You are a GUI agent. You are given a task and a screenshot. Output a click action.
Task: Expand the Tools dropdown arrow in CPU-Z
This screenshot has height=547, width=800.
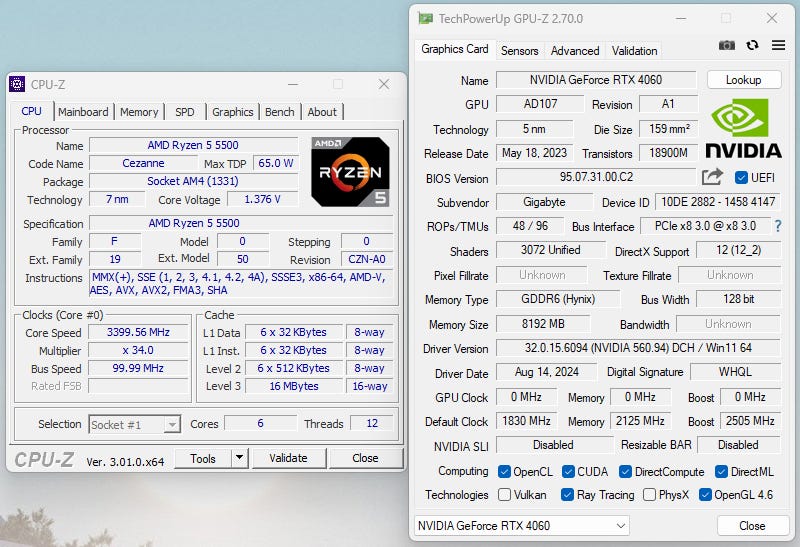tap(239, 458)
